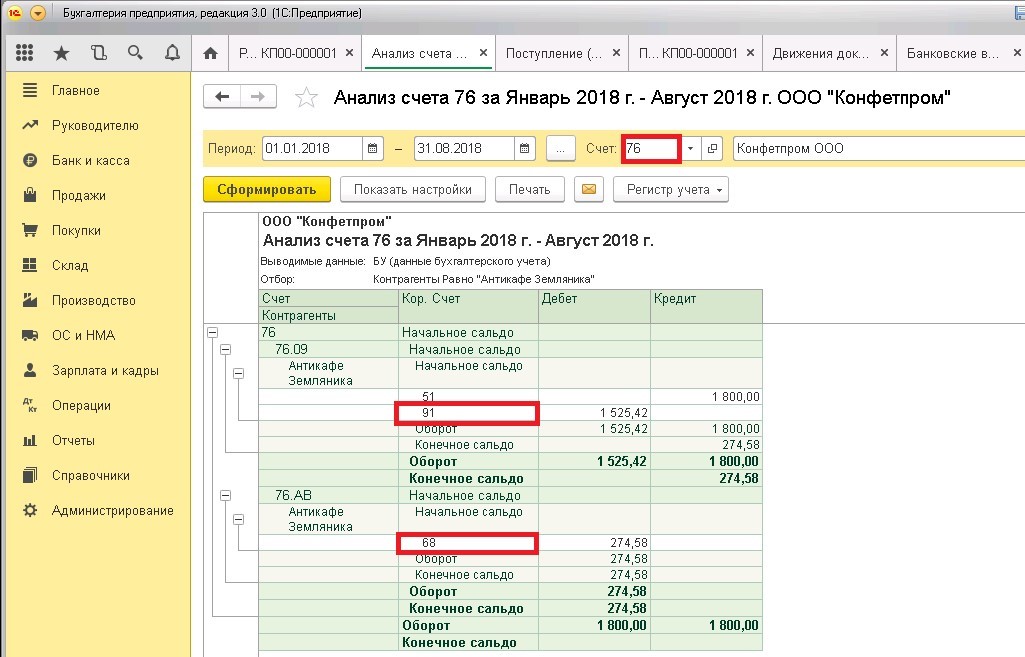
Task: Collapse Антикафе Земляника under 76.09
Action: click(239, 373)
